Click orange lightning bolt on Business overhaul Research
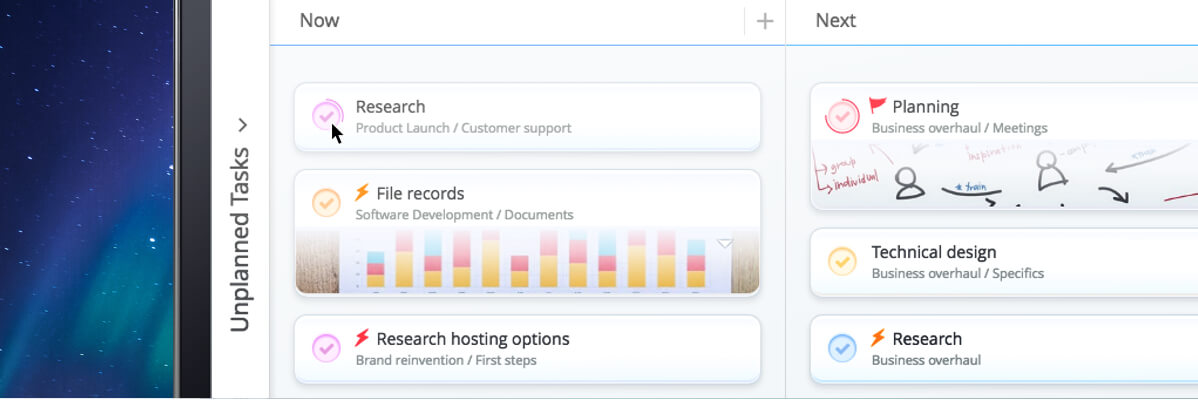The width and height of the screenshot is (1198, 400). [878, 337]
